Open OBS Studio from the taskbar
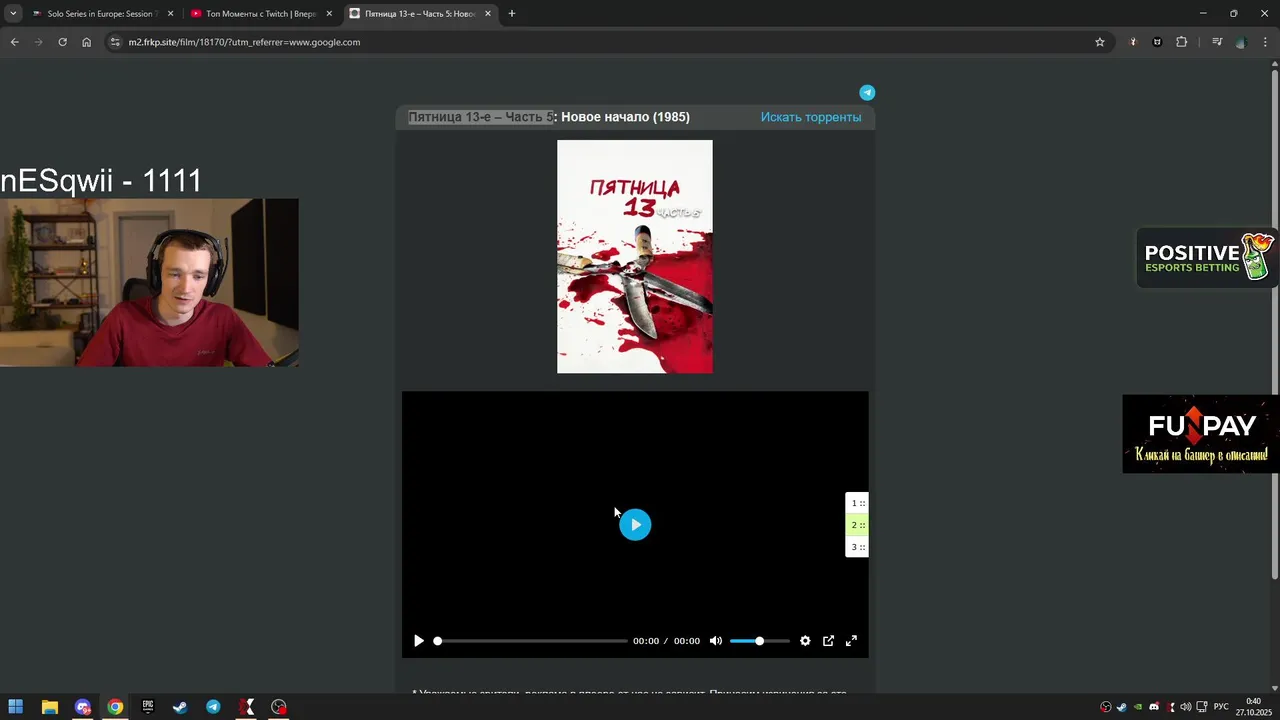 (279, 707)
